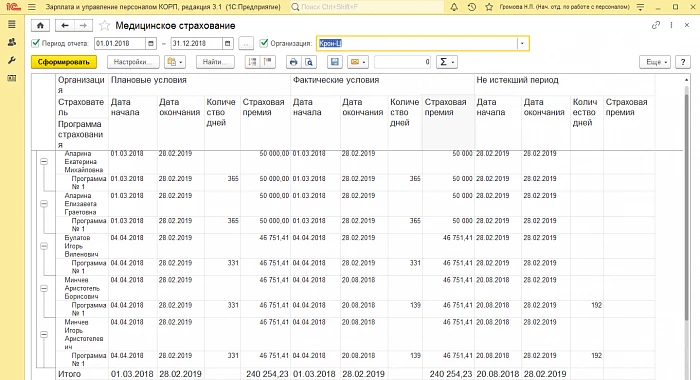Select Булатов Игорь Виленович name cell

[81, 246]
